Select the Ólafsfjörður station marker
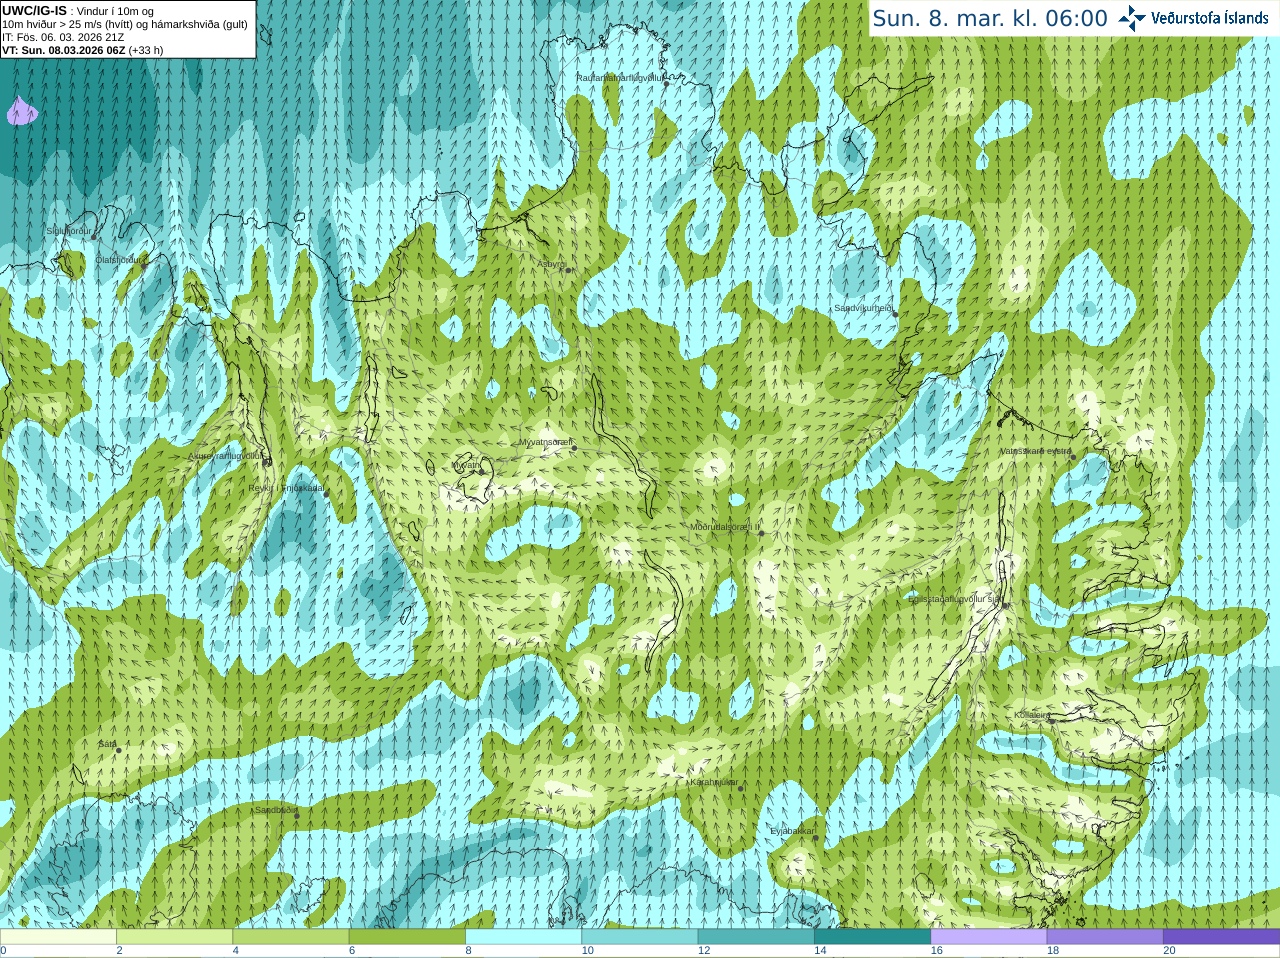Viewport: 1280px width, 958px height. tap(142, 264)
